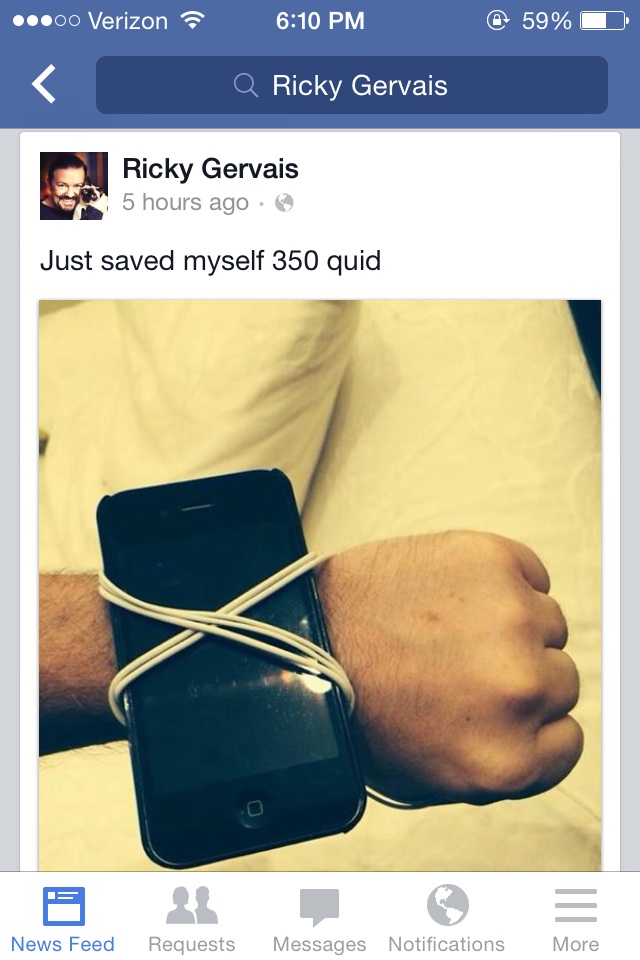
Task: Open the phone-on-wrist post photo
Action: 320,585
